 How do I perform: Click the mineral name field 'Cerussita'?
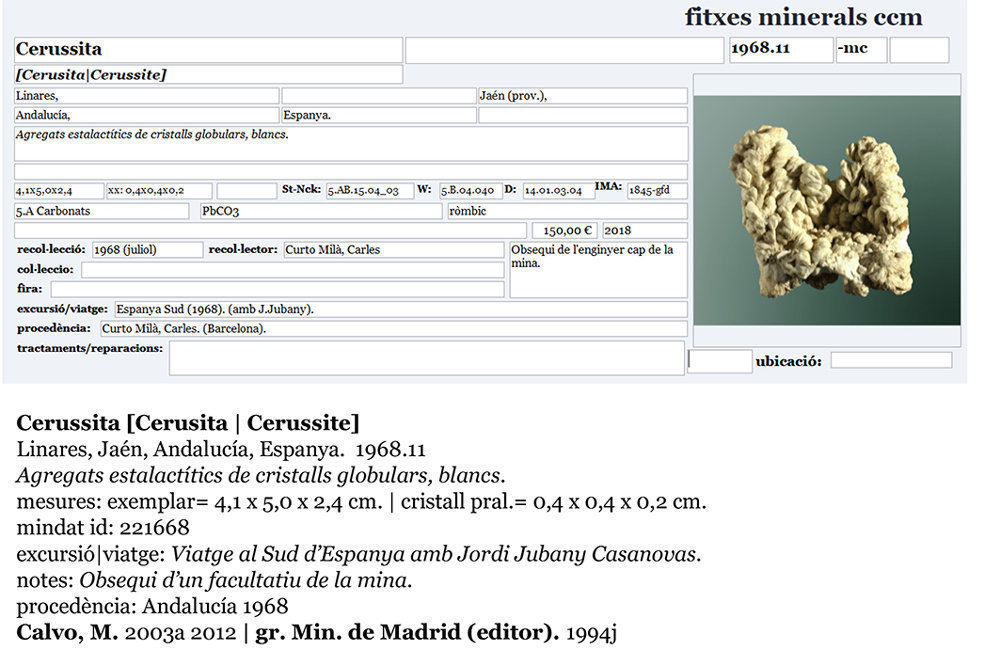click(x=208, y=50)
